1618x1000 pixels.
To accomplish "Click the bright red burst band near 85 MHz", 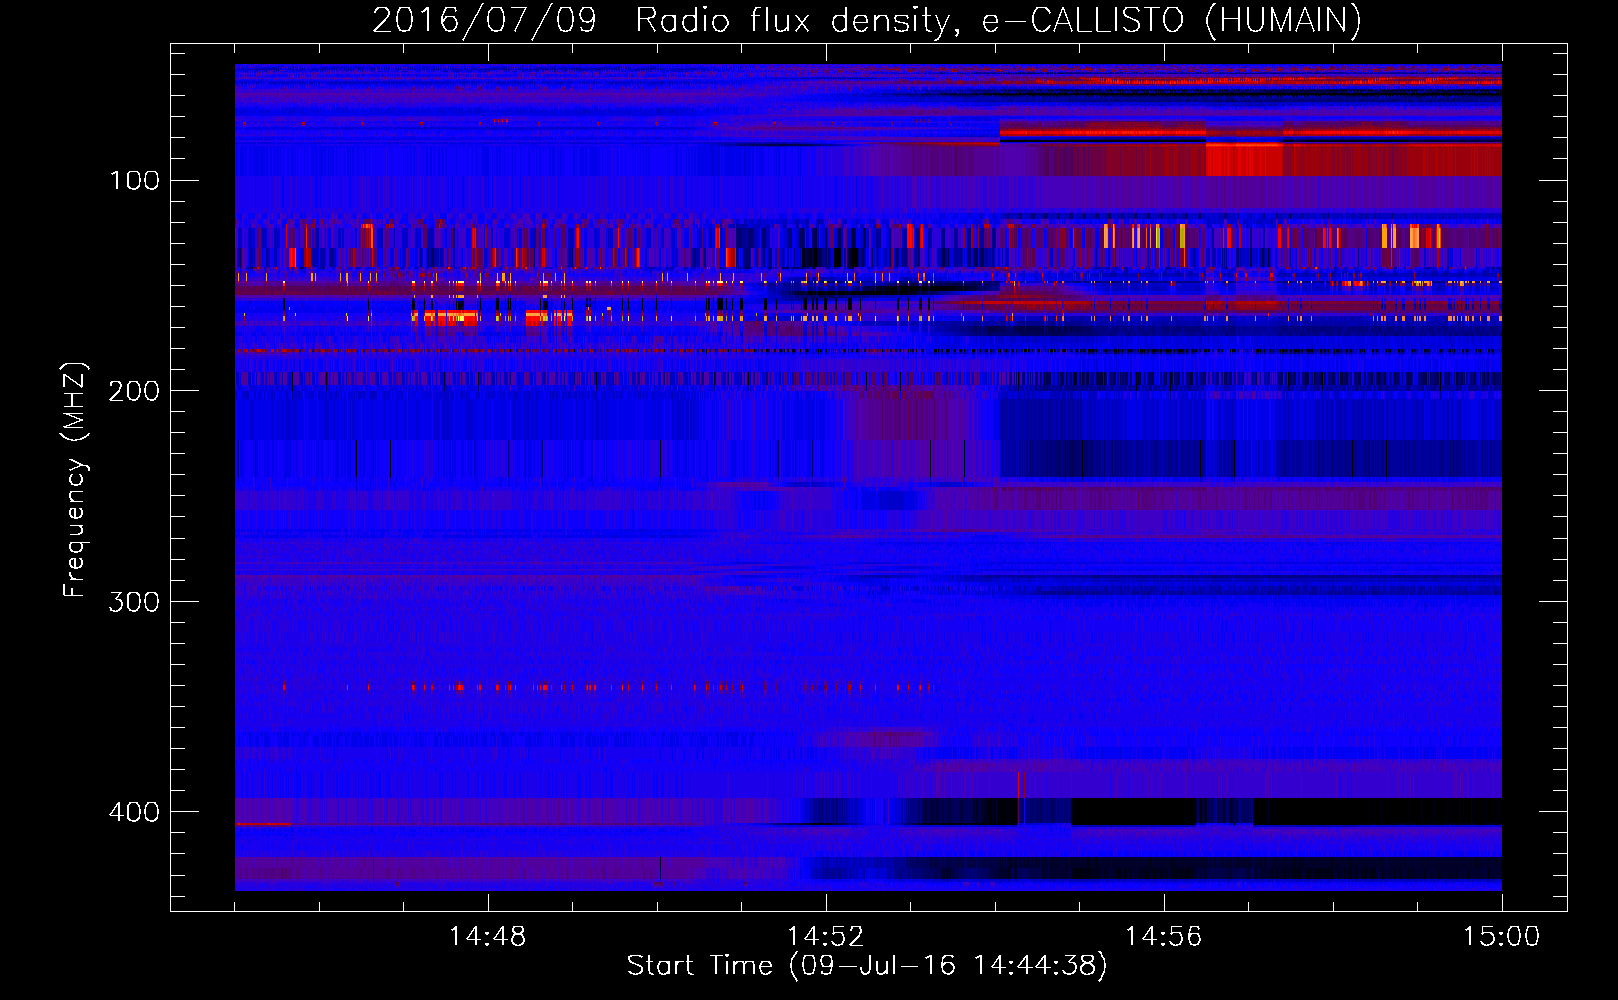I will [1244, 159].
